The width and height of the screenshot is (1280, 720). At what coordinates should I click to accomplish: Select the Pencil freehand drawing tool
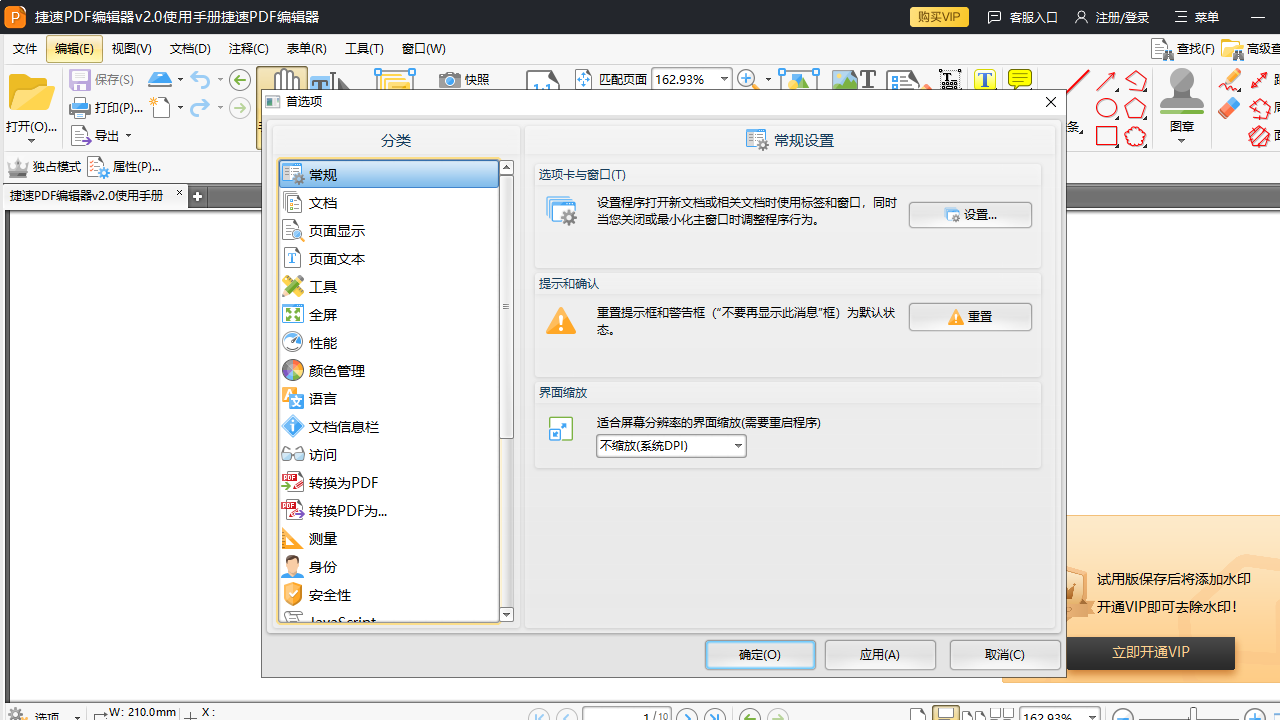coord(1229,78)
